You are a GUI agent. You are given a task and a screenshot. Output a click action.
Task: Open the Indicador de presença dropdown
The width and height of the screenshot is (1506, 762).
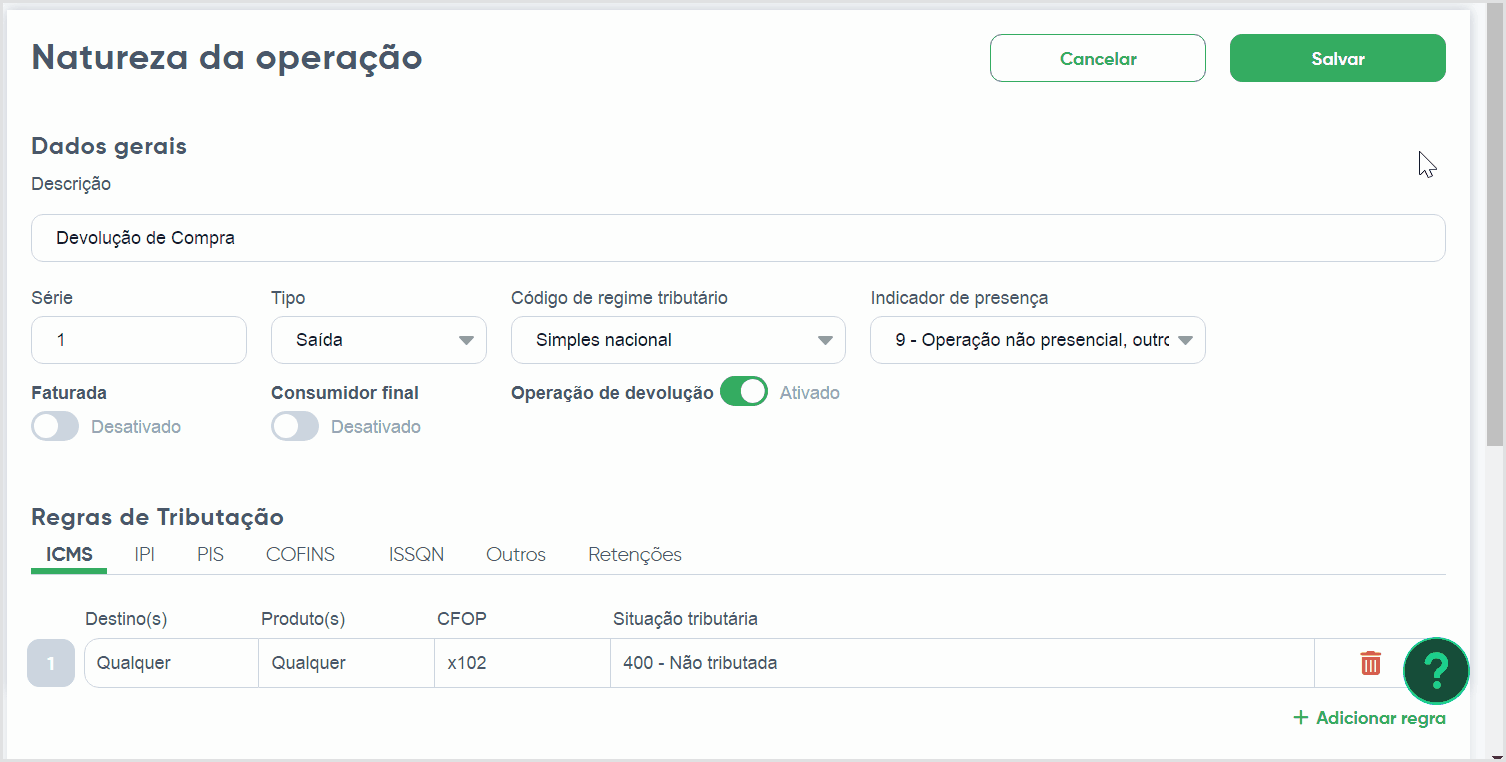pyautogui.click(x=1038, y=340)
